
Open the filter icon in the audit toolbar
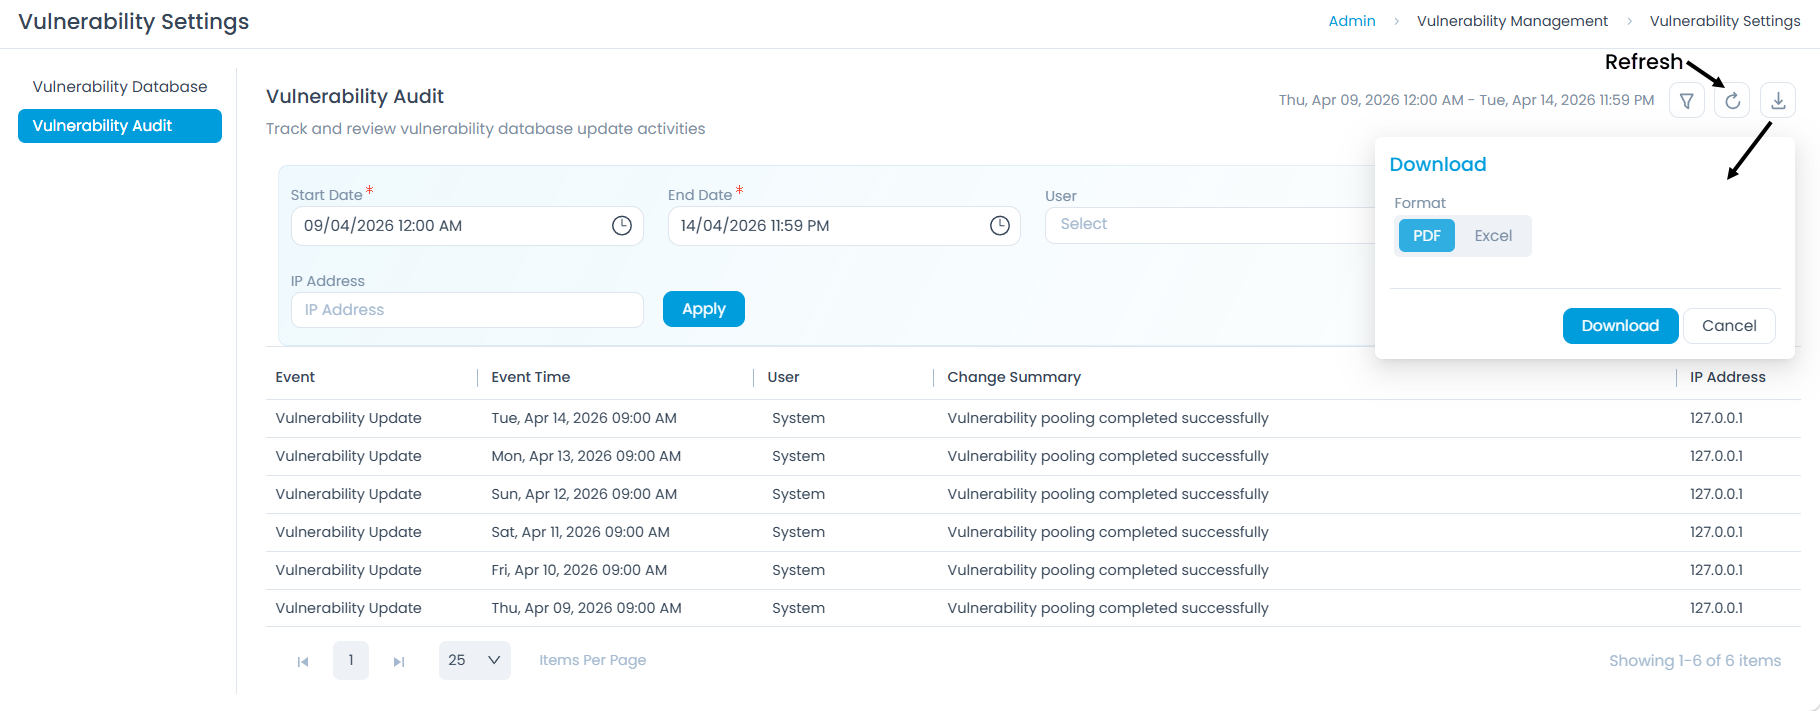coord(1687,100)
